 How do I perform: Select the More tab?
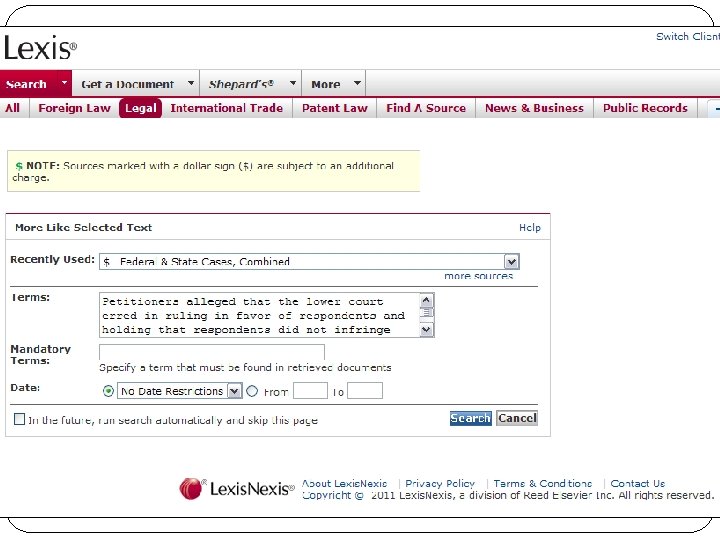(x=326, y=84)
